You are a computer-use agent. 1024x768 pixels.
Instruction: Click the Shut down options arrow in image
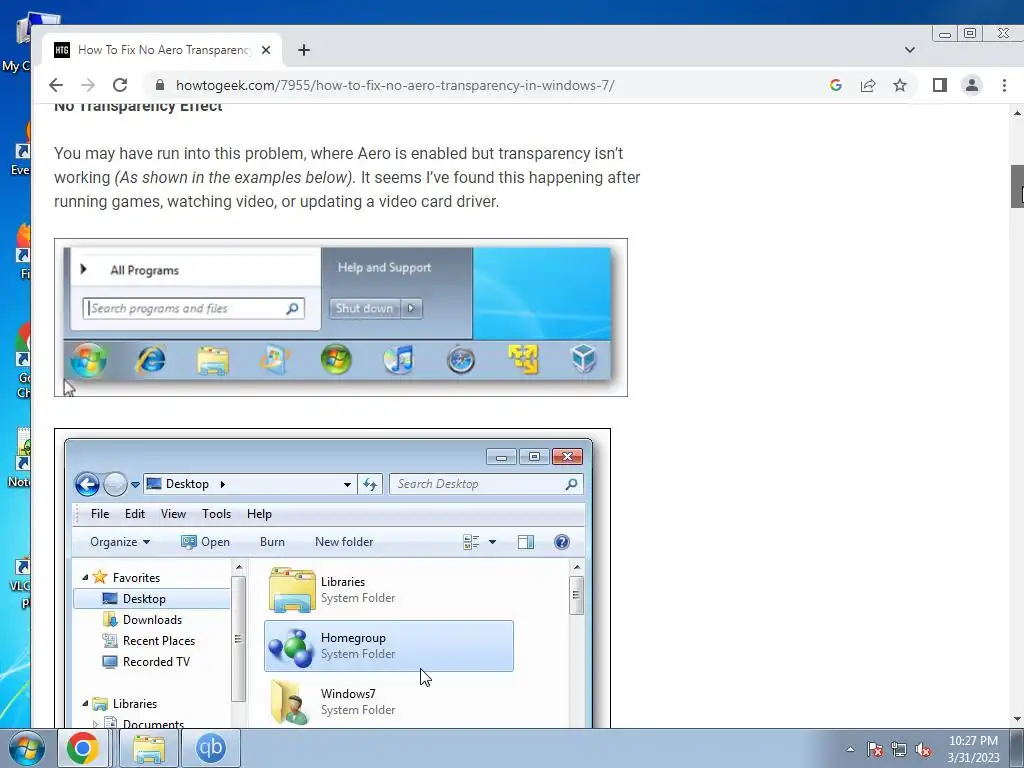411,308
